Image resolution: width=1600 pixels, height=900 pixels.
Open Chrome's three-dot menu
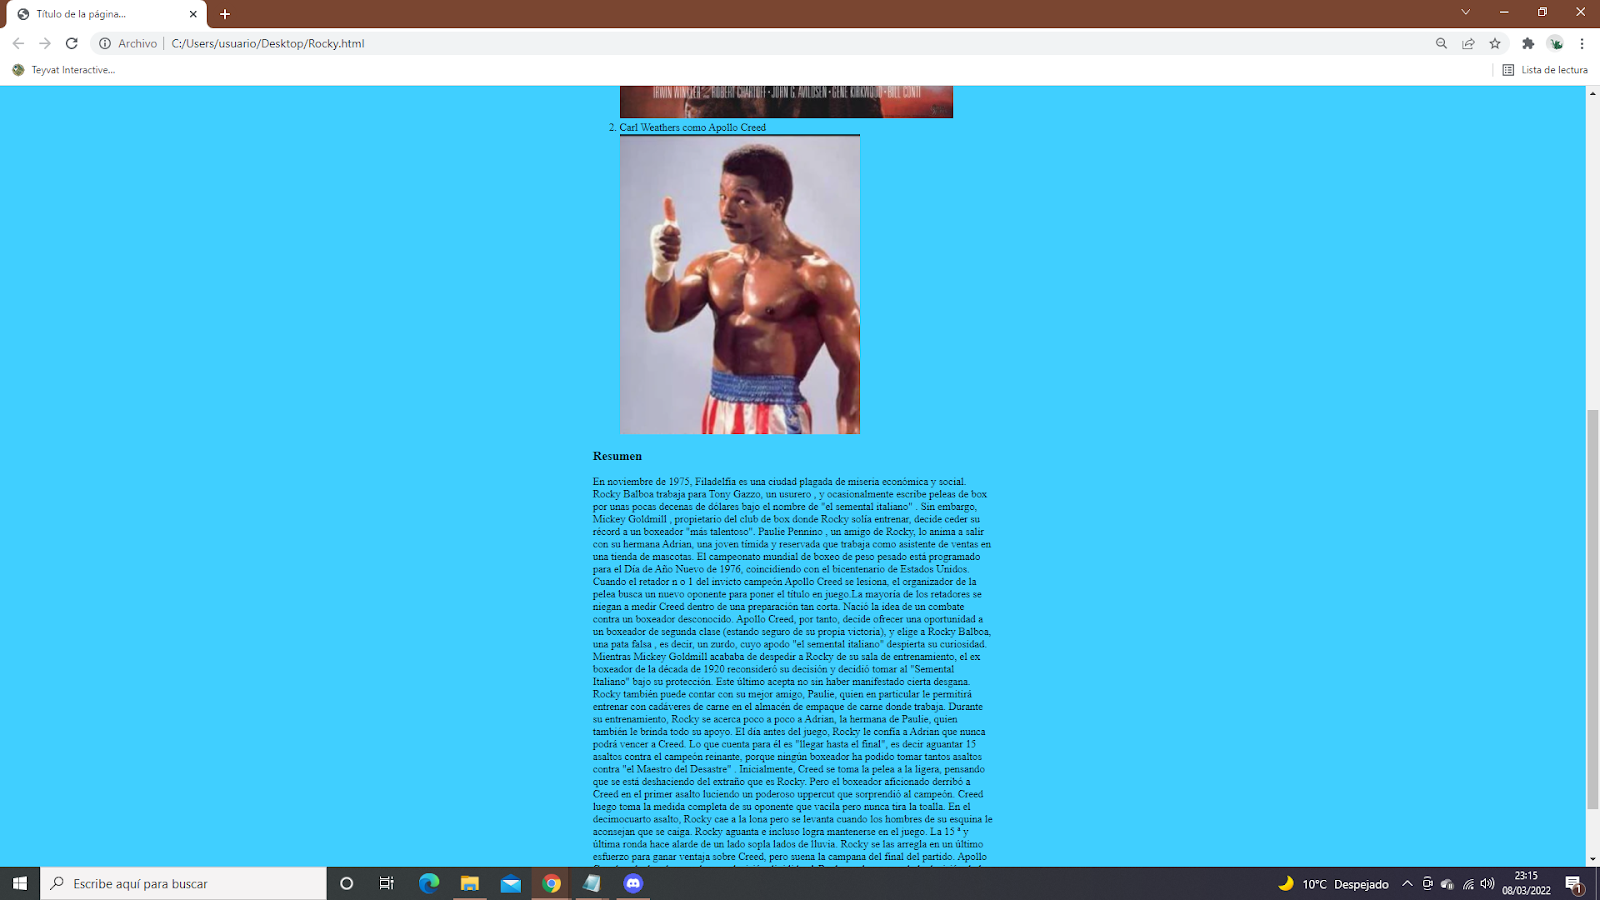(1582, 43)
